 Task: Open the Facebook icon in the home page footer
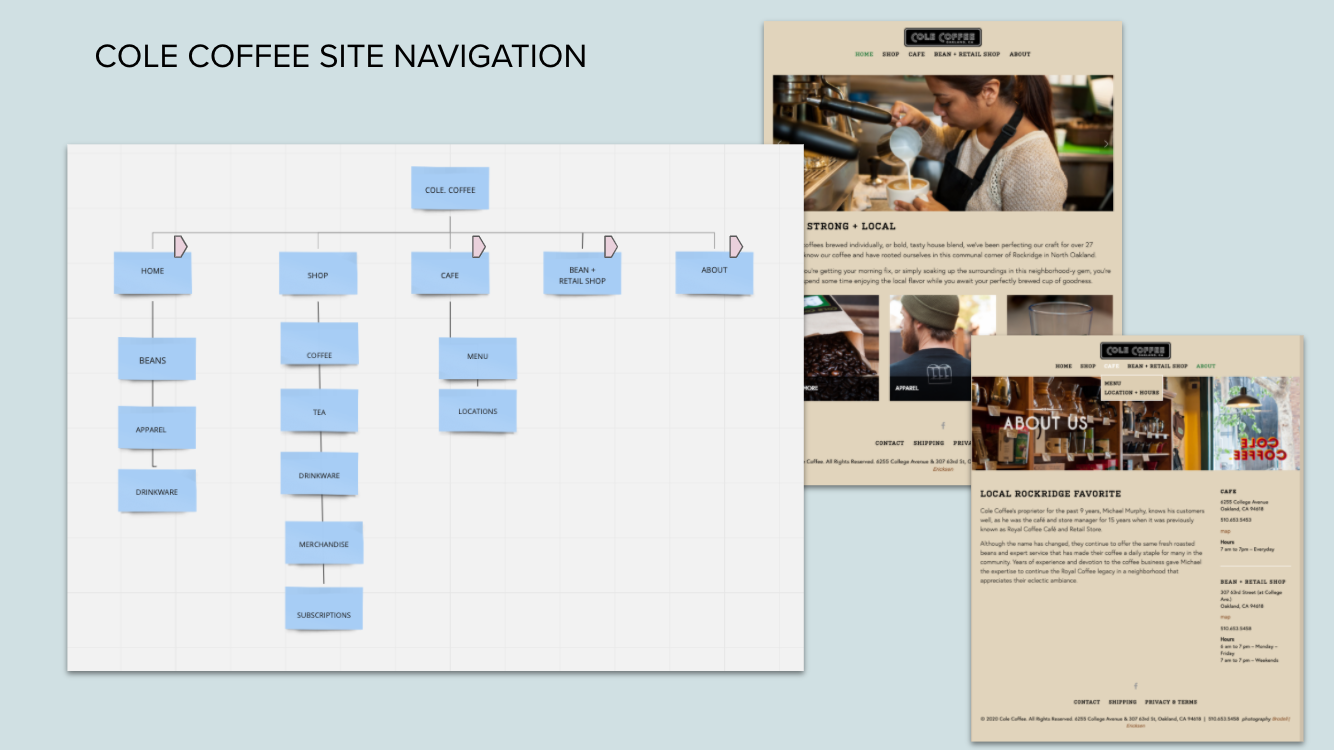(942, 426)
